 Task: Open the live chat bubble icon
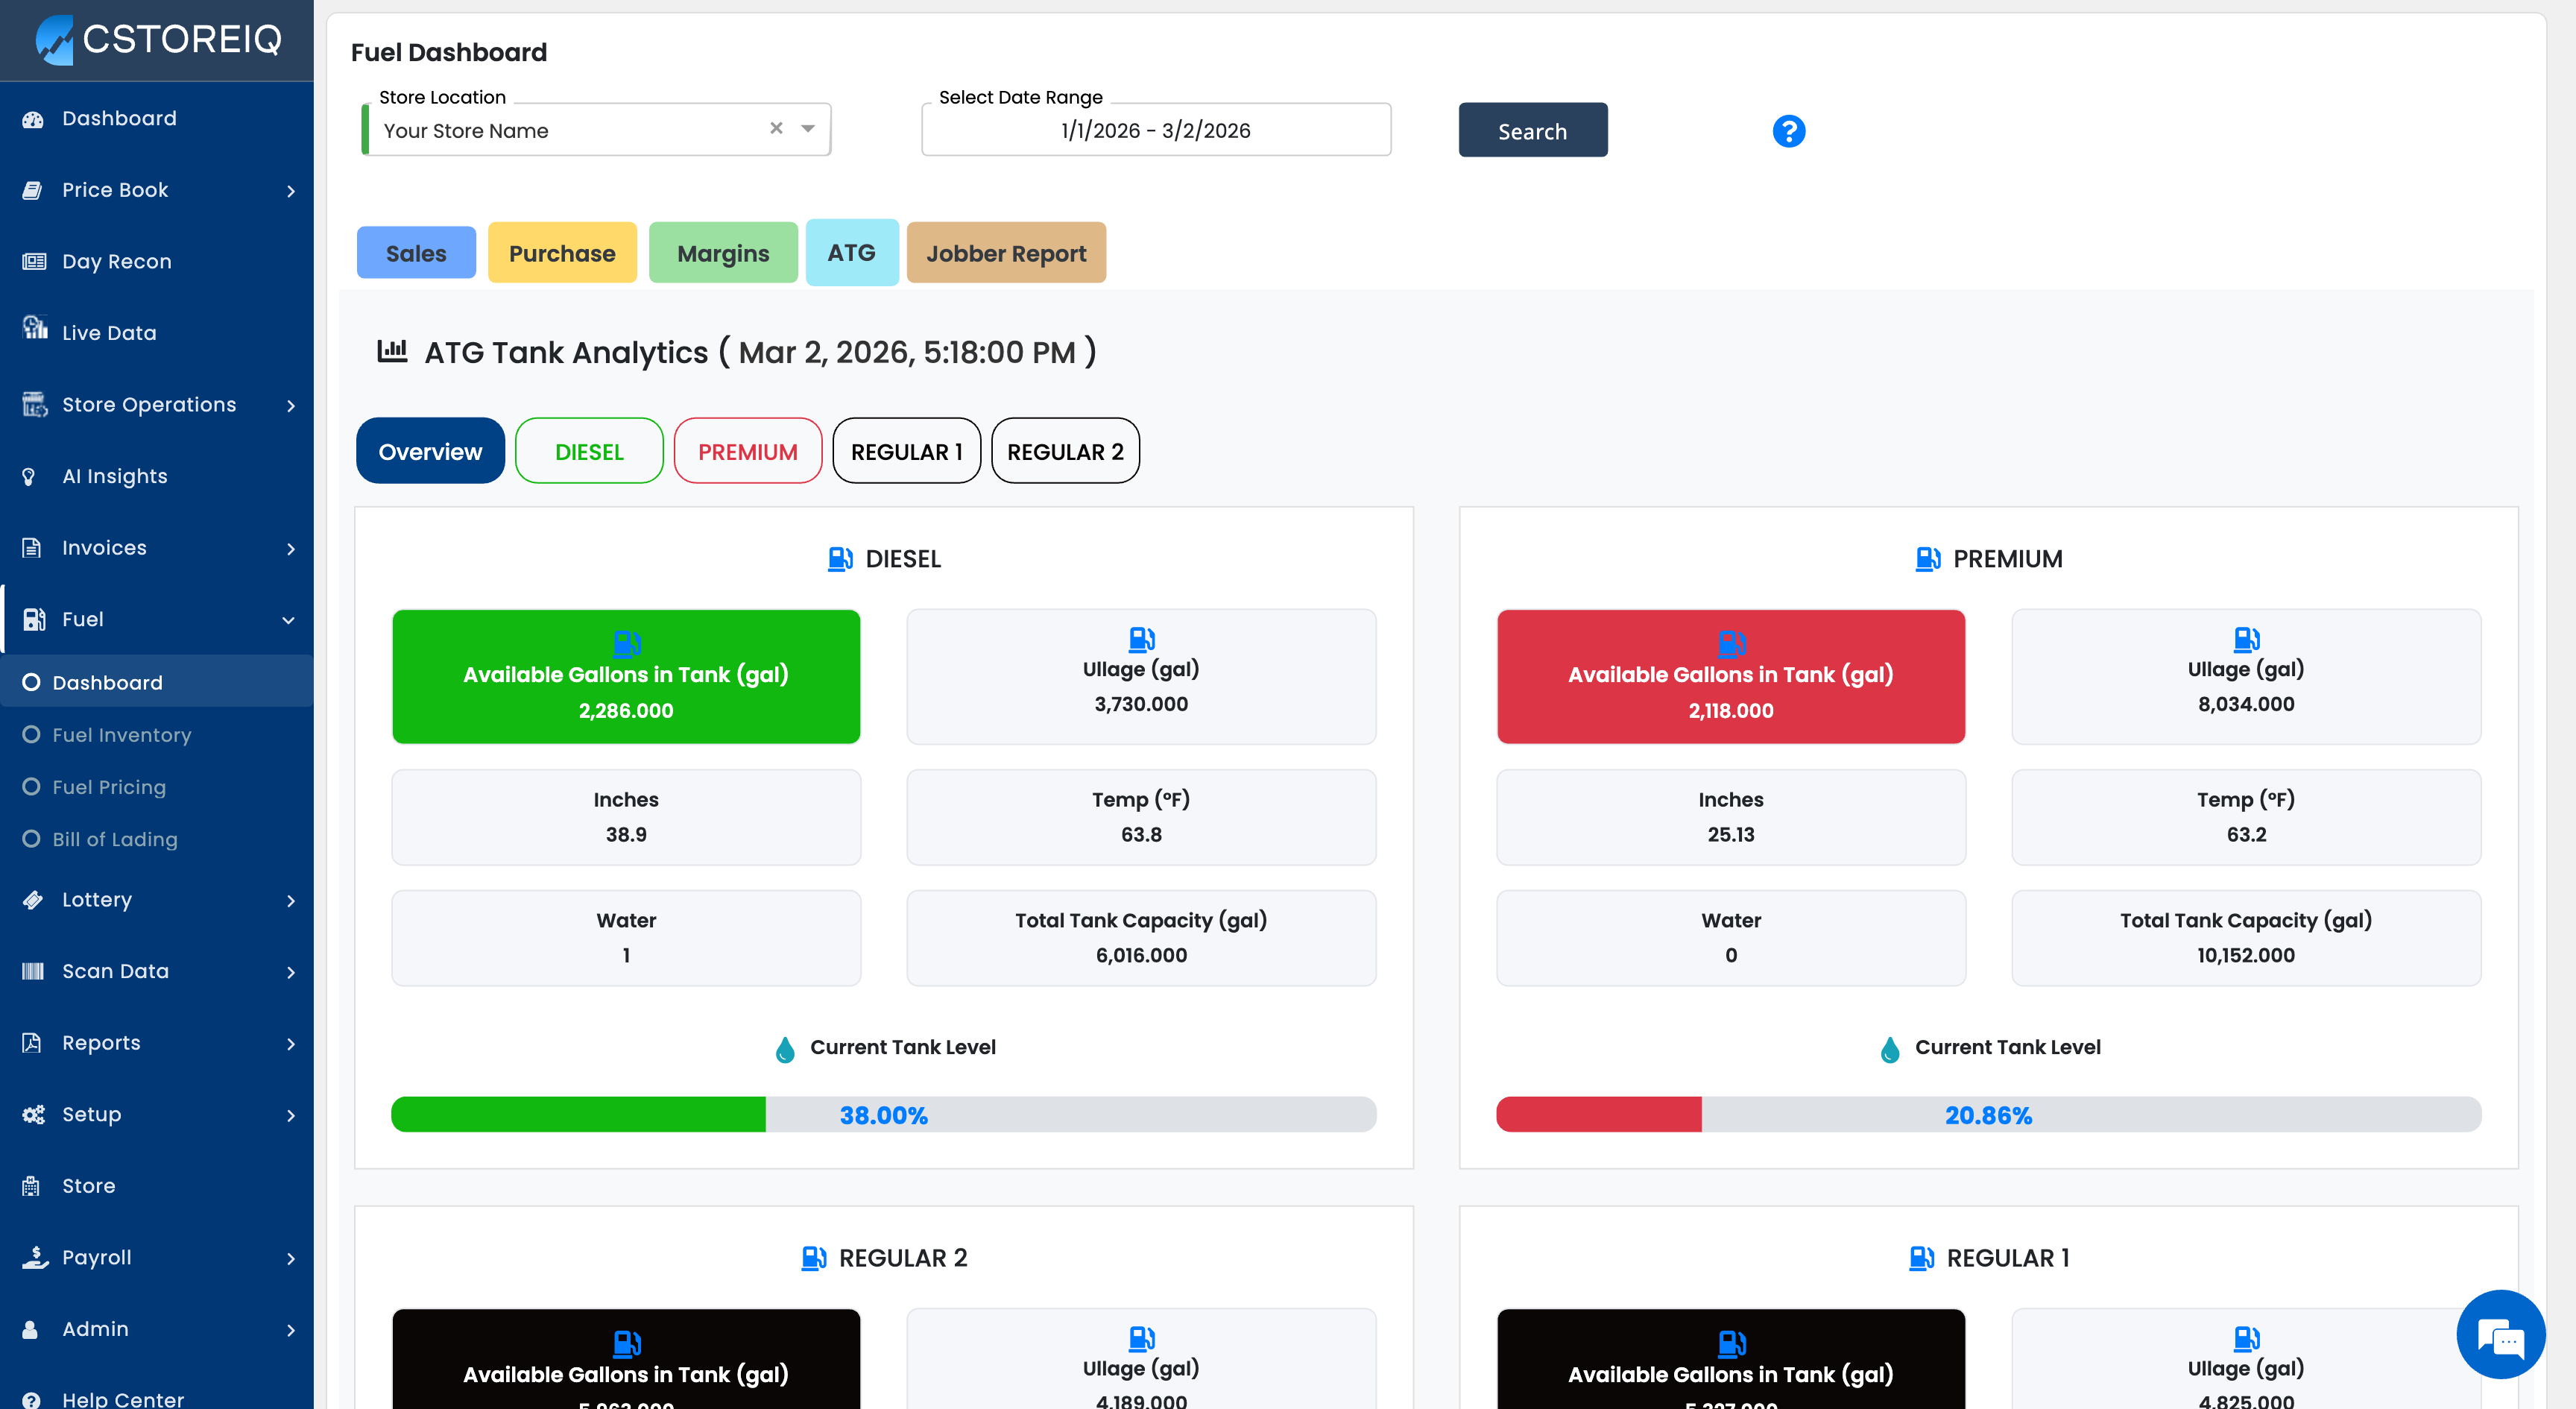(2500, 1335)
